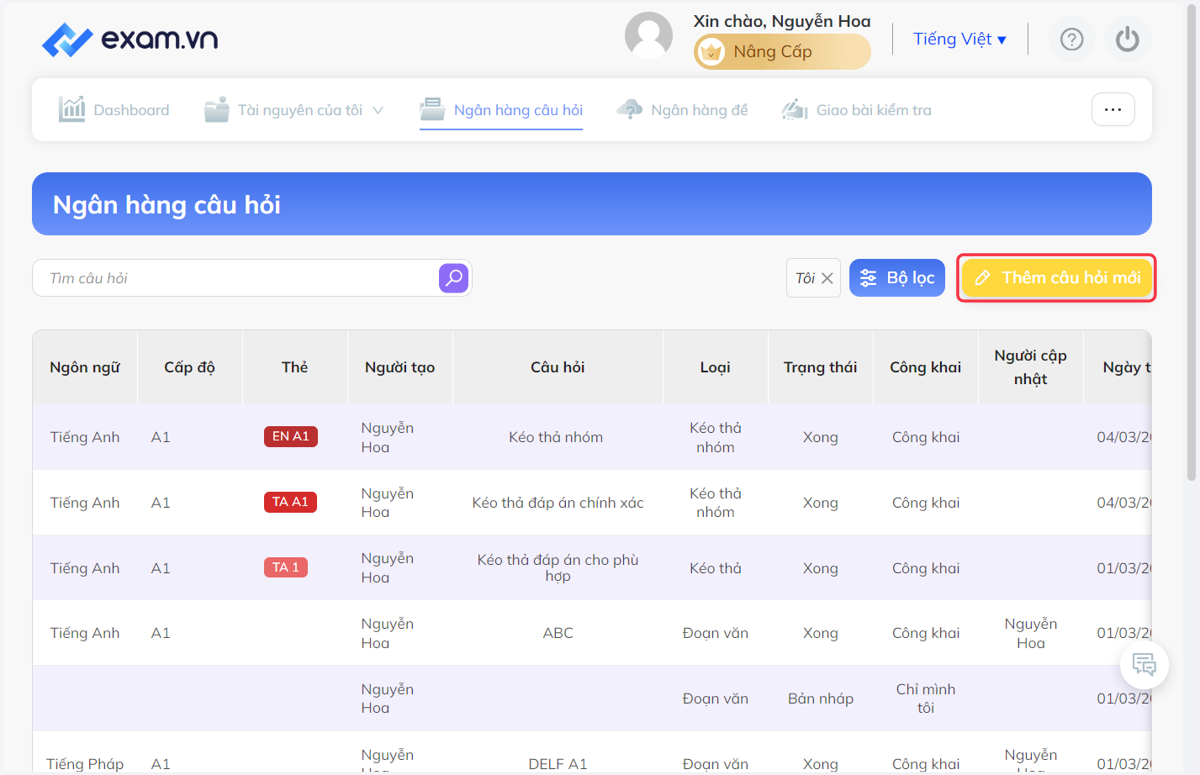
Task: Click the Ngân hàng câu hỏi icon
Action: tap(432, 109)
